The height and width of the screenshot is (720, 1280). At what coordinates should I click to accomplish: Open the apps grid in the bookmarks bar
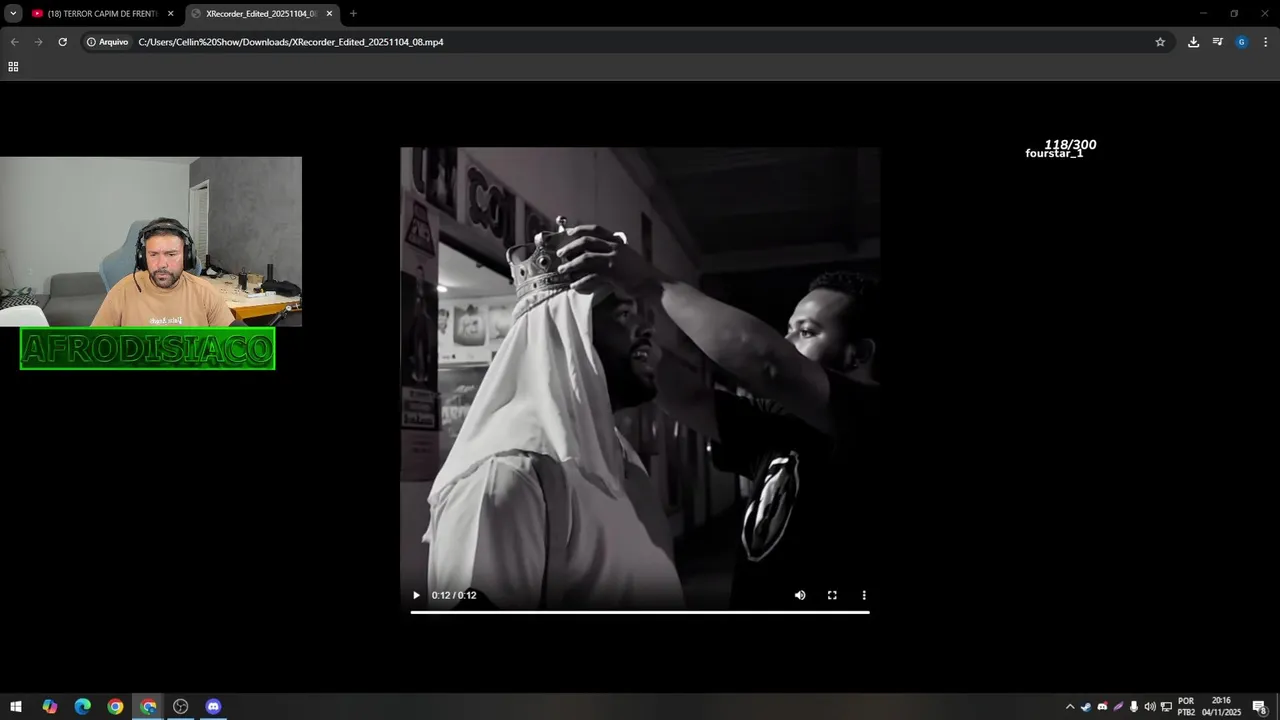click(x=13, y=67)
